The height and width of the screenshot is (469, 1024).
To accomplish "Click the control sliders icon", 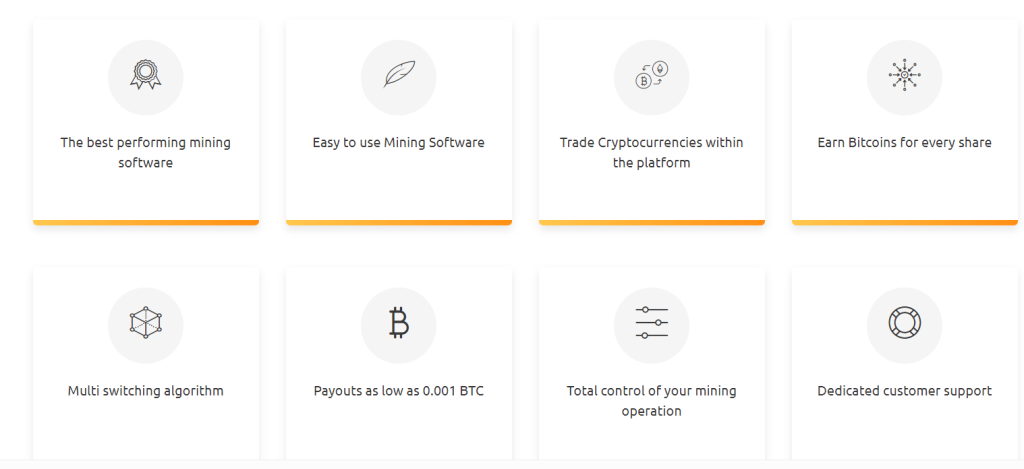I will (x=652, y=322).
